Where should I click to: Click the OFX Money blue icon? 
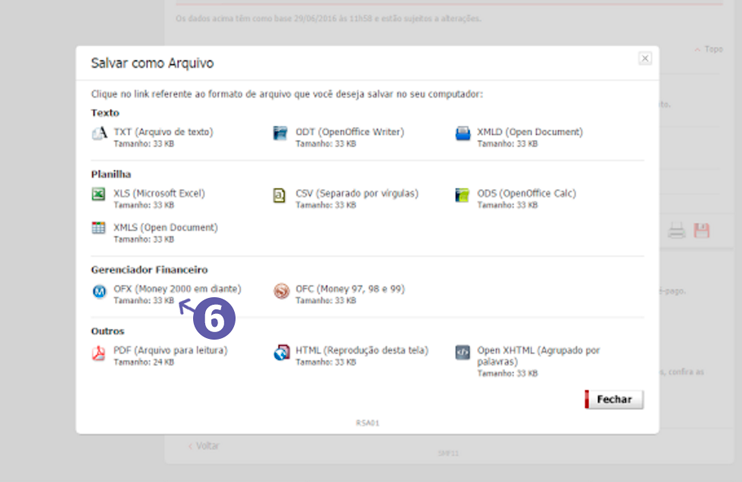coord(99,291)
